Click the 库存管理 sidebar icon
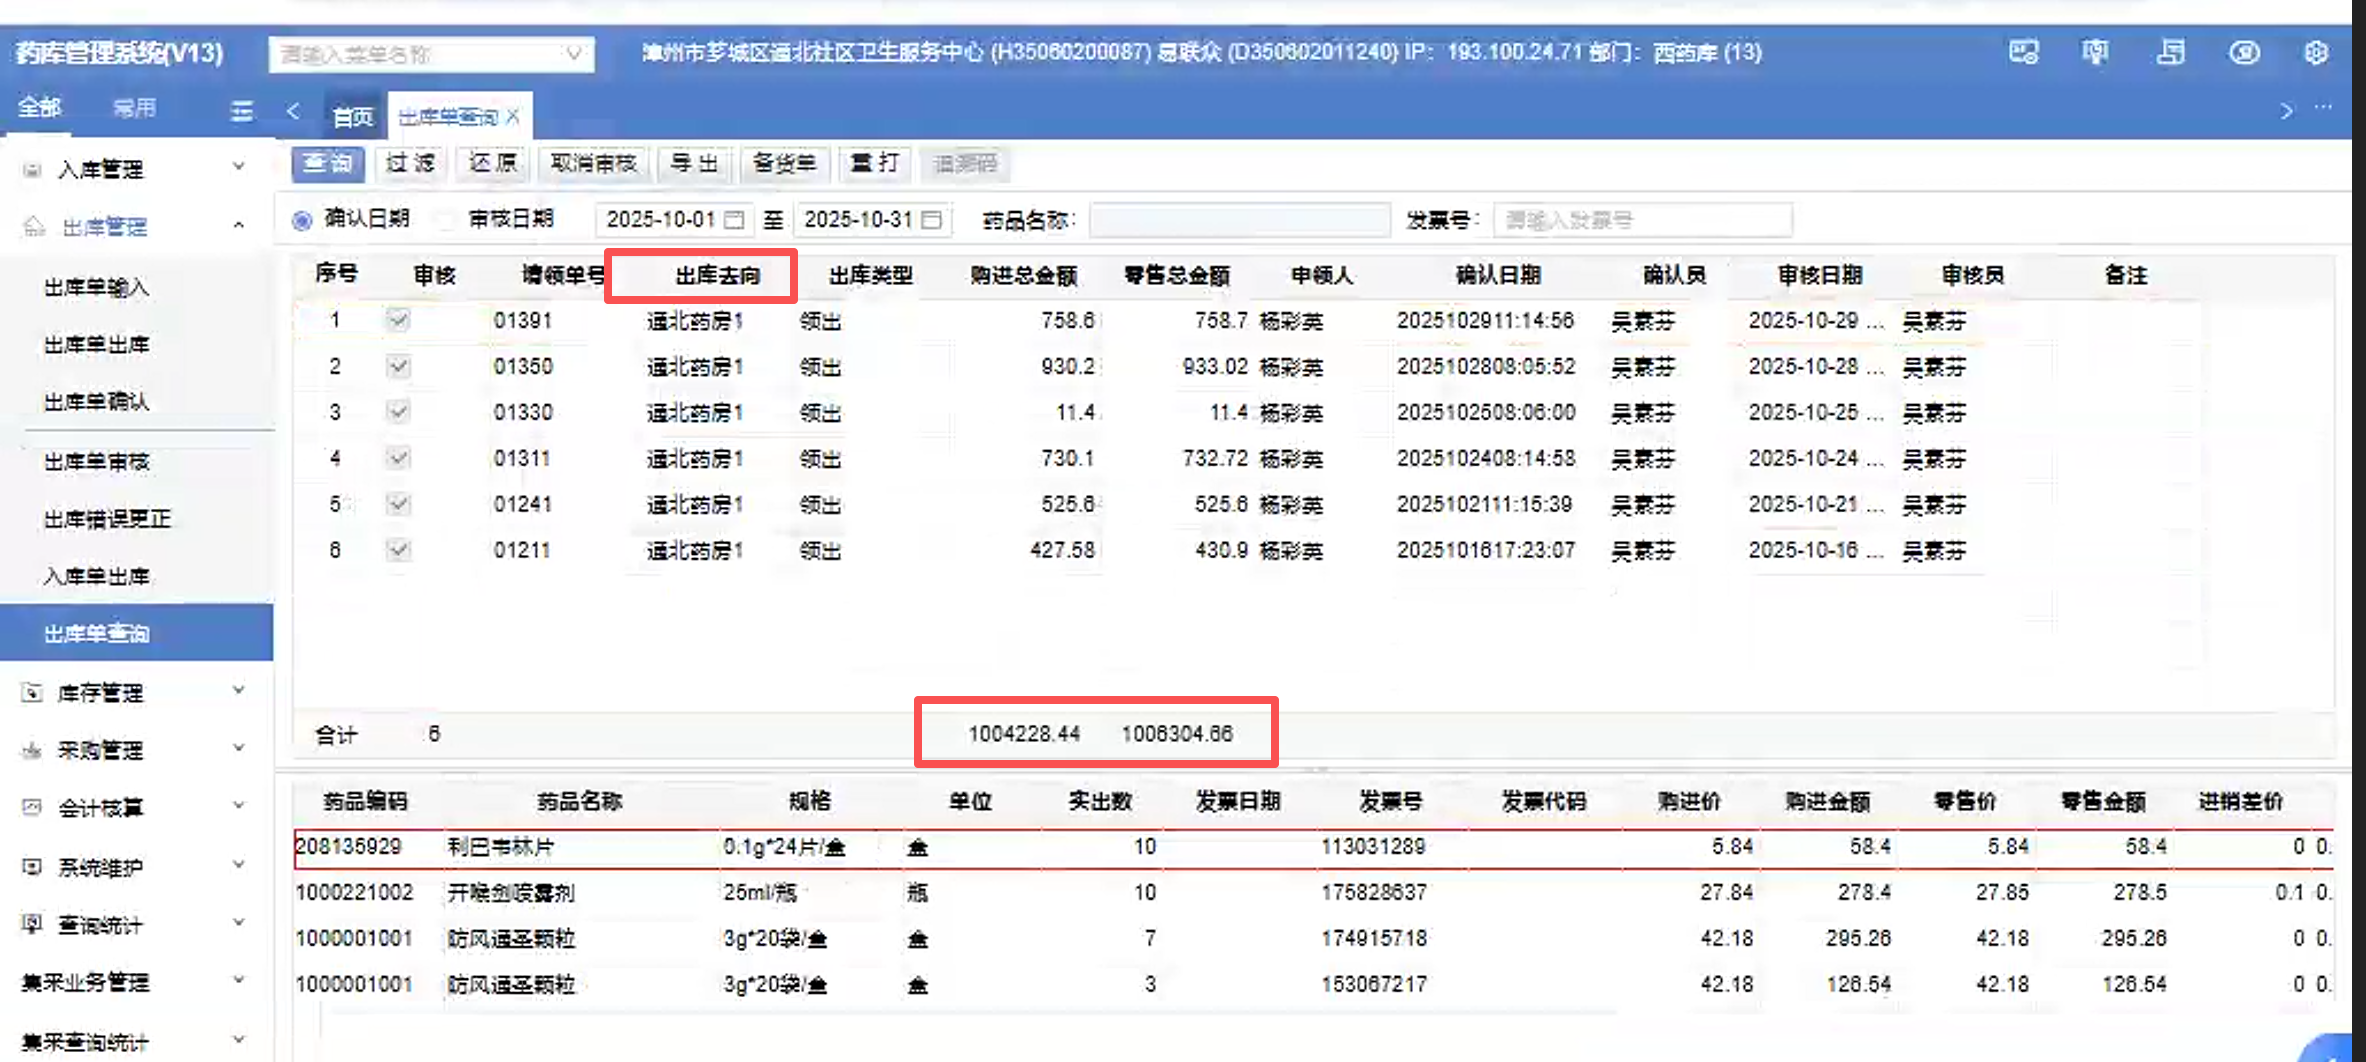 [32, 692]
